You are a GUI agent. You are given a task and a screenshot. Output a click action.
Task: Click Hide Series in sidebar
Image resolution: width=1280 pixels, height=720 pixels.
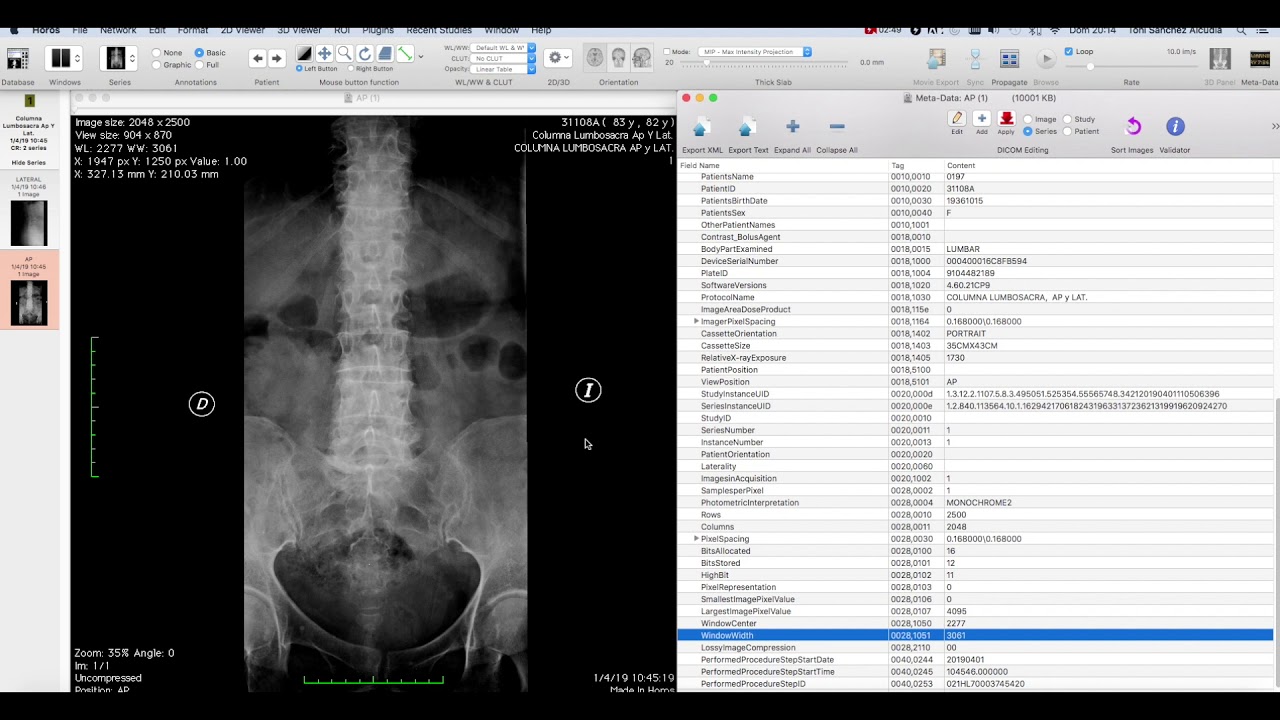tap(29, 162)
